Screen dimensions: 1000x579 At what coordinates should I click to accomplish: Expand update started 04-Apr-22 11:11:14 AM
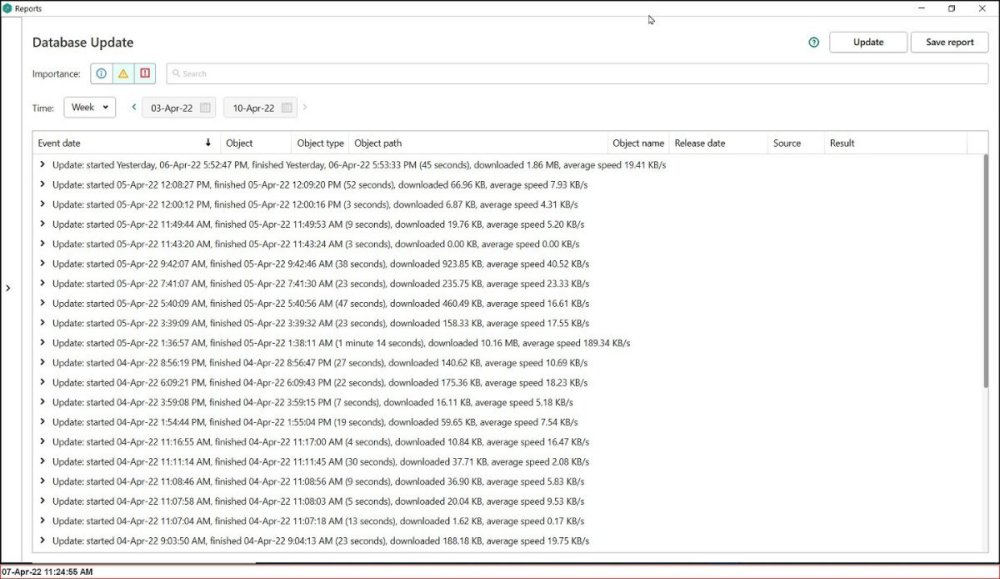pyautogui.click(x=42, y=461)
